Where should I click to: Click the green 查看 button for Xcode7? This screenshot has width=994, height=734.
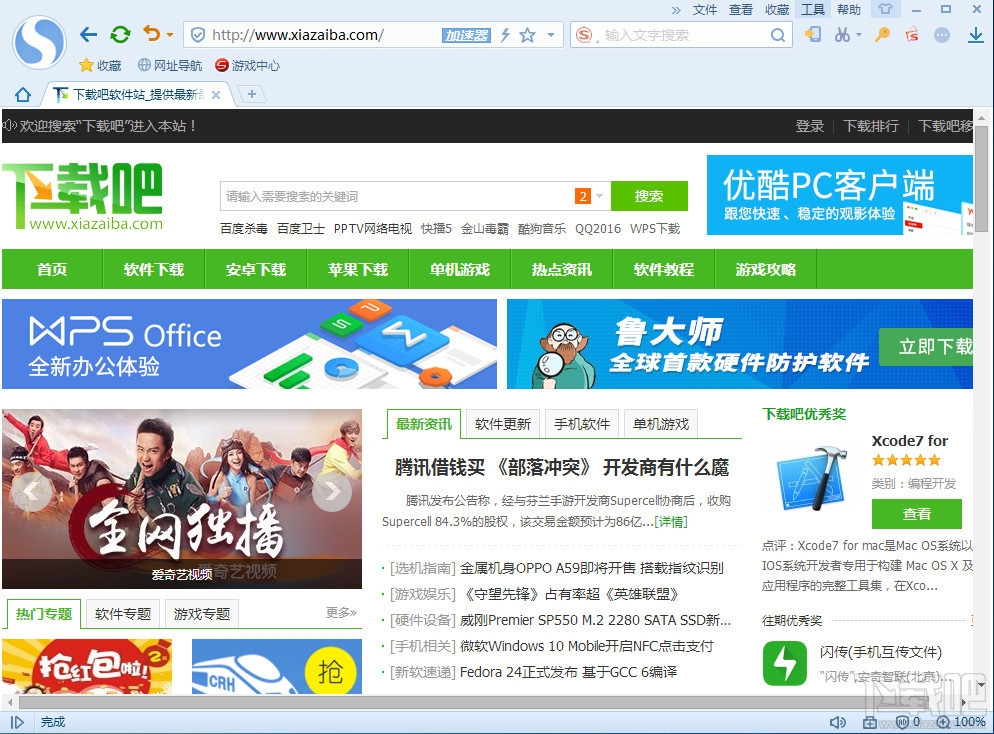coord(917,514)
